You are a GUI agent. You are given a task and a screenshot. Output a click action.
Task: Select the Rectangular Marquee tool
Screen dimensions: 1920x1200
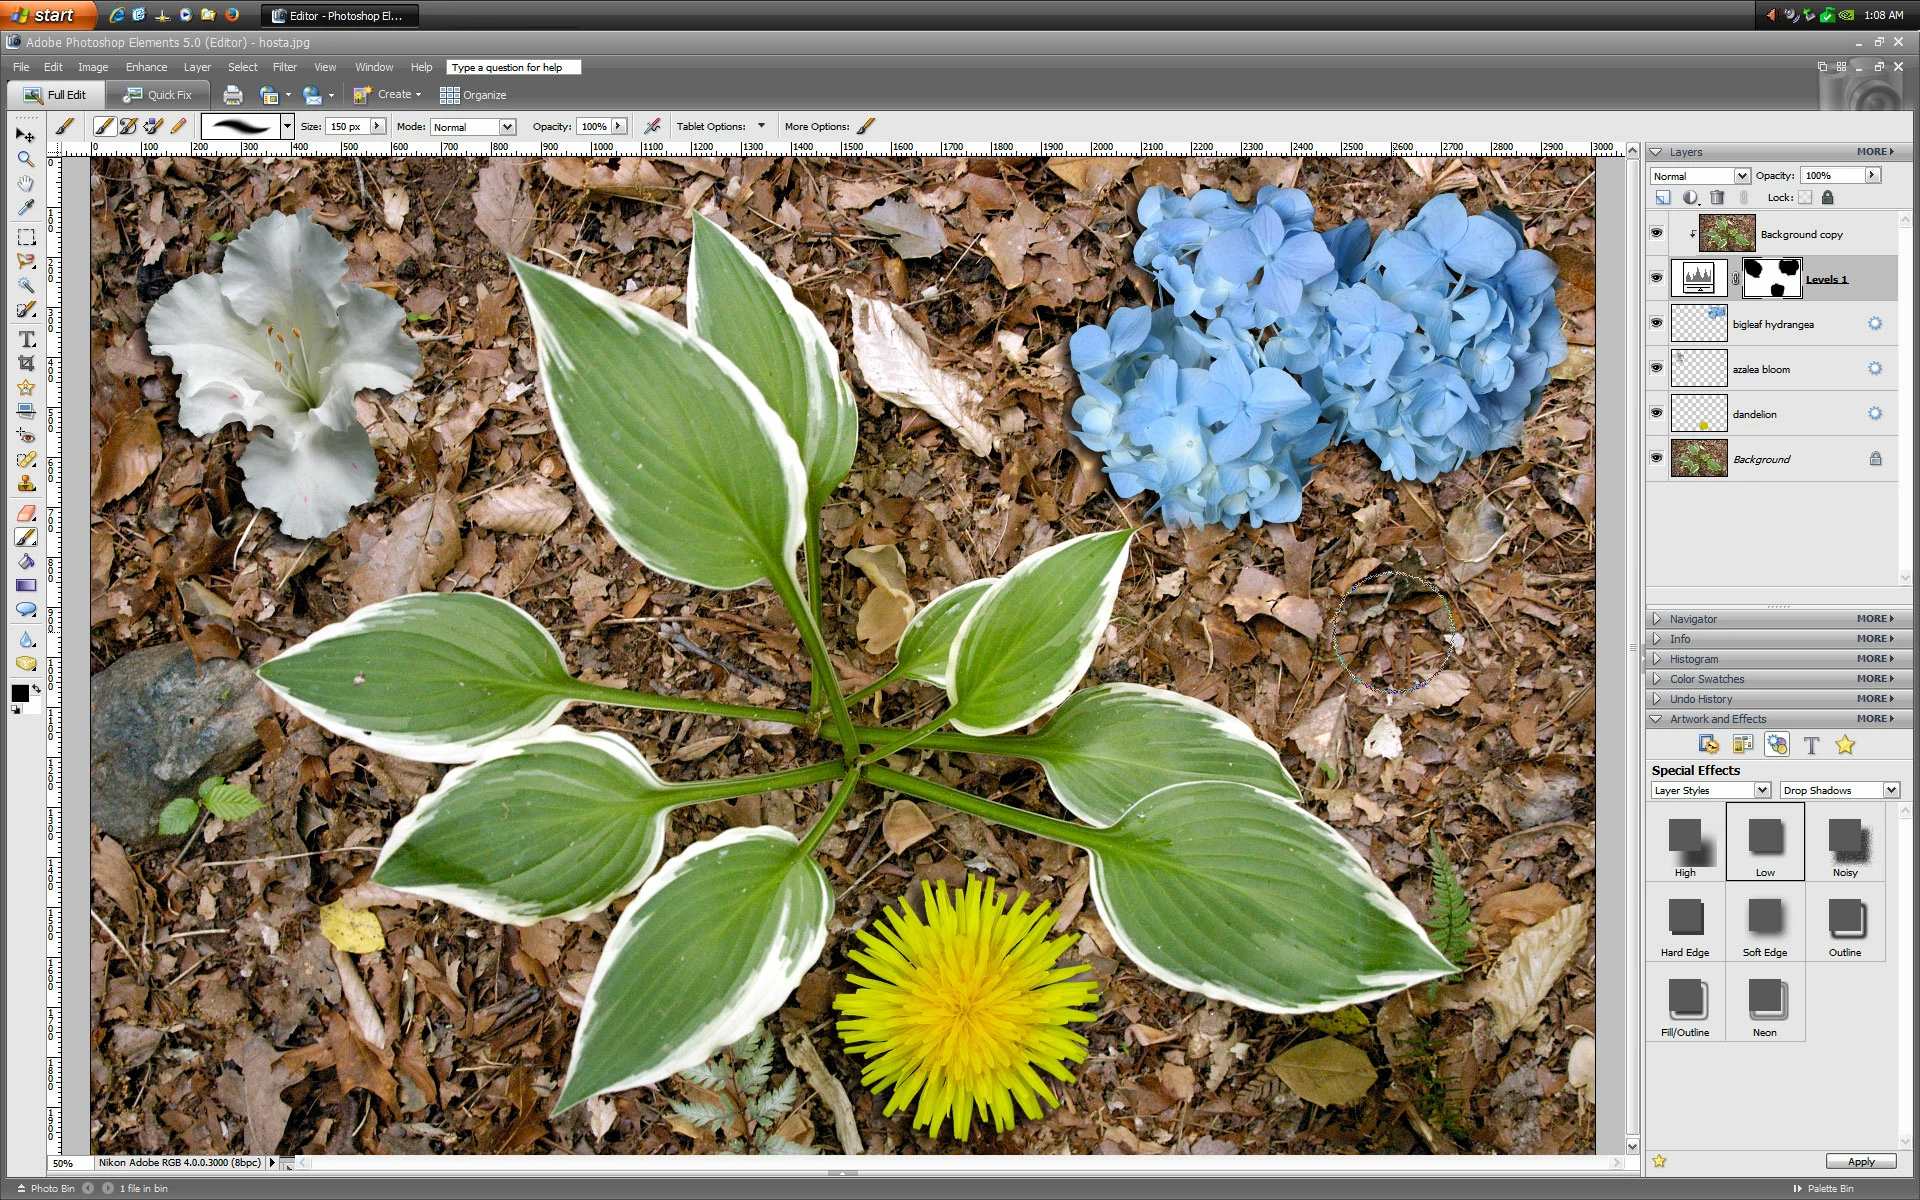point(26,237)
